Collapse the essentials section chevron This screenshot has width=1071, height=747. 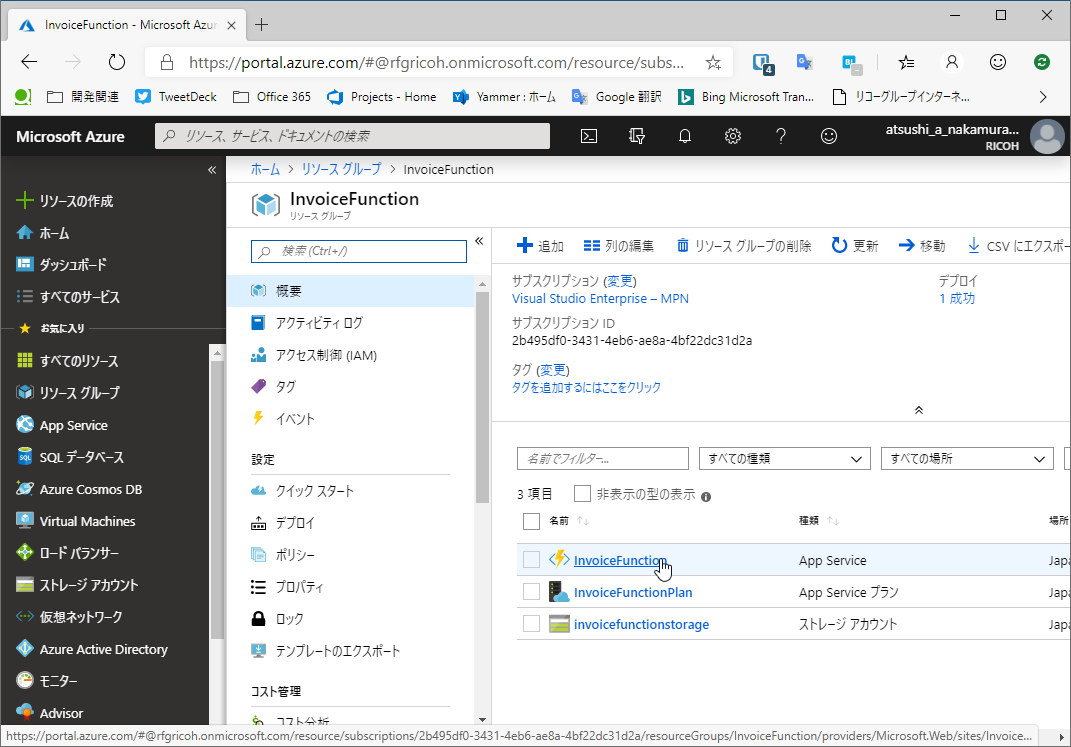pyautogui.click(x=919, y=410)
